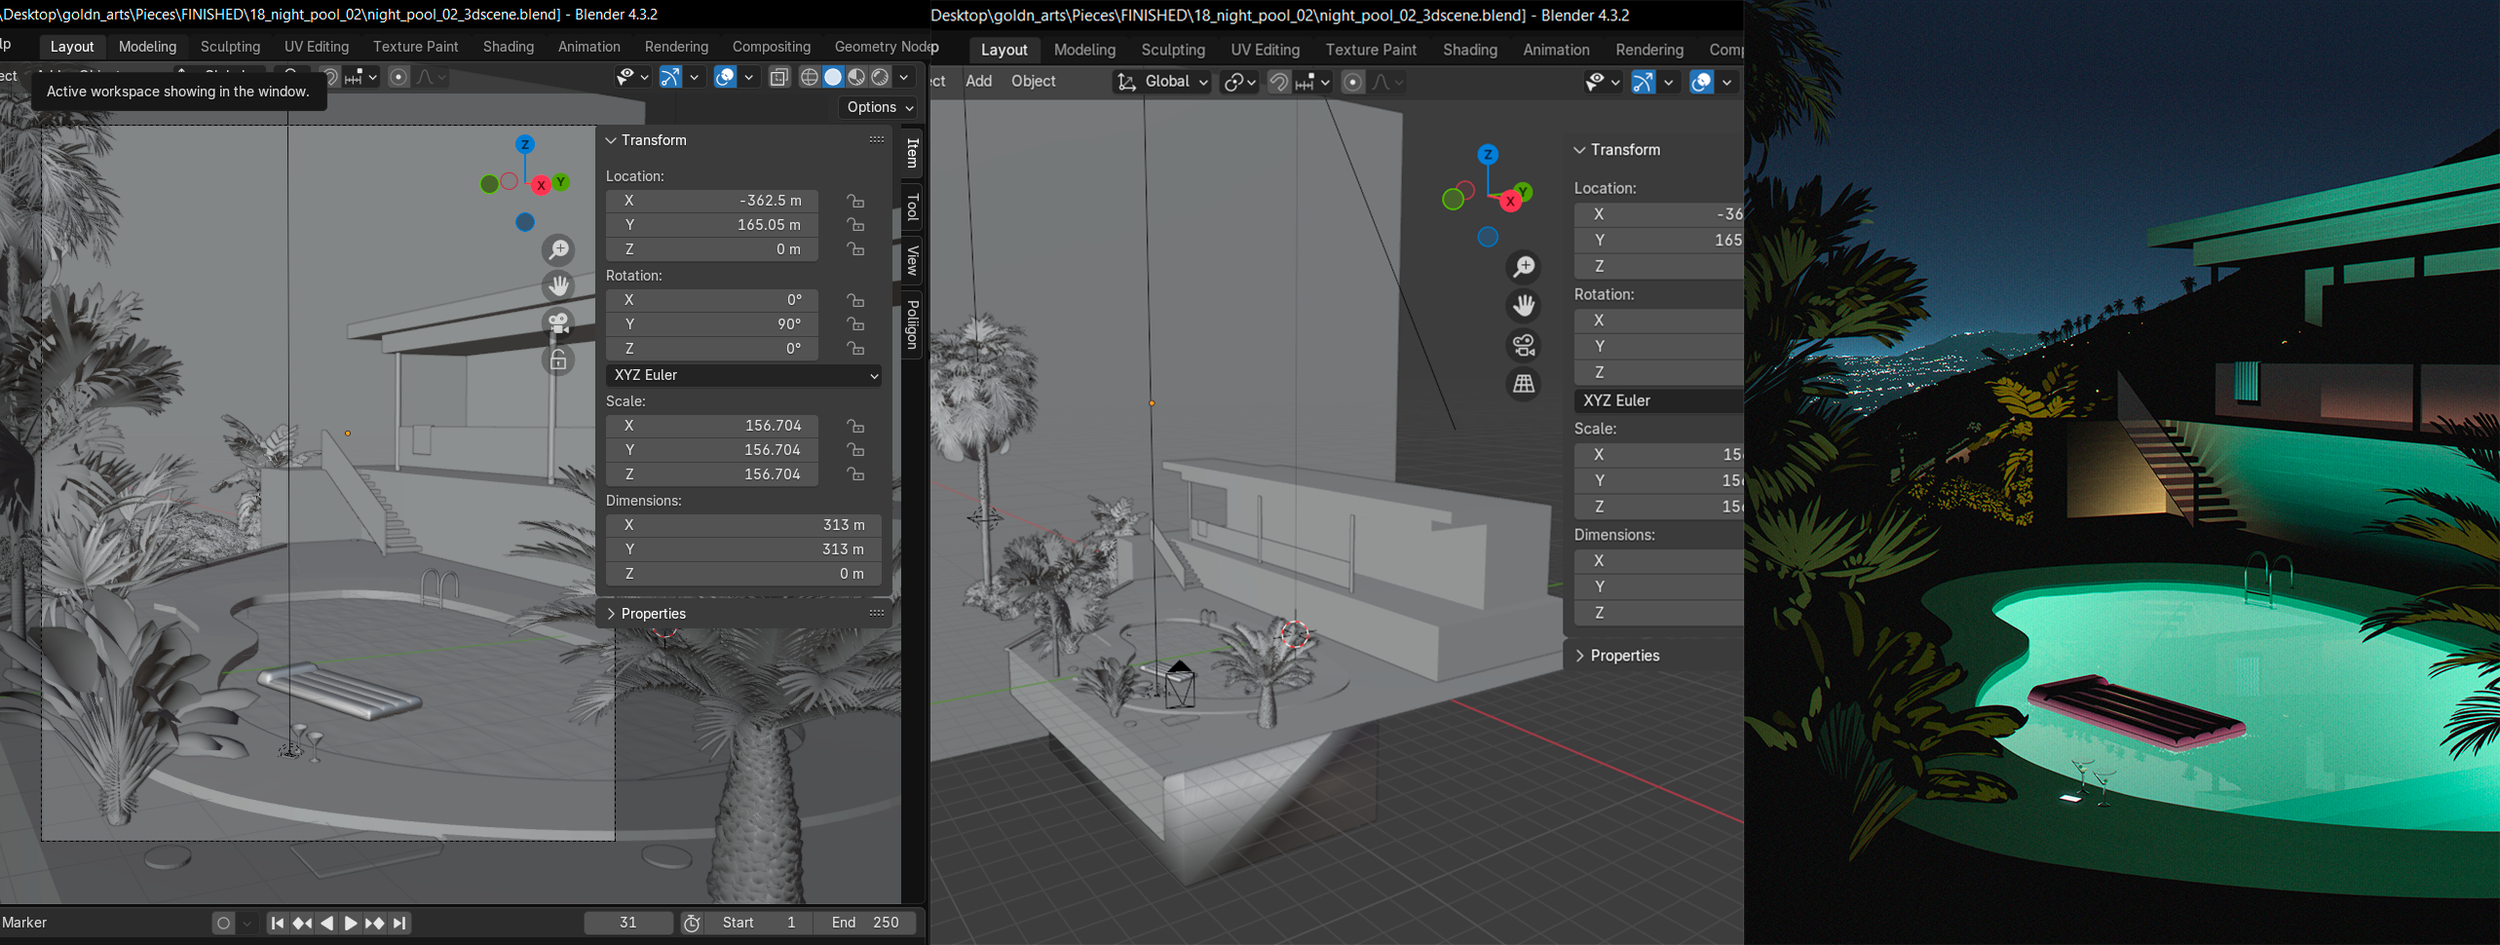Jump to previous keyframe
The width and height of the screenshot is (2500, 945).
(302, 923)
